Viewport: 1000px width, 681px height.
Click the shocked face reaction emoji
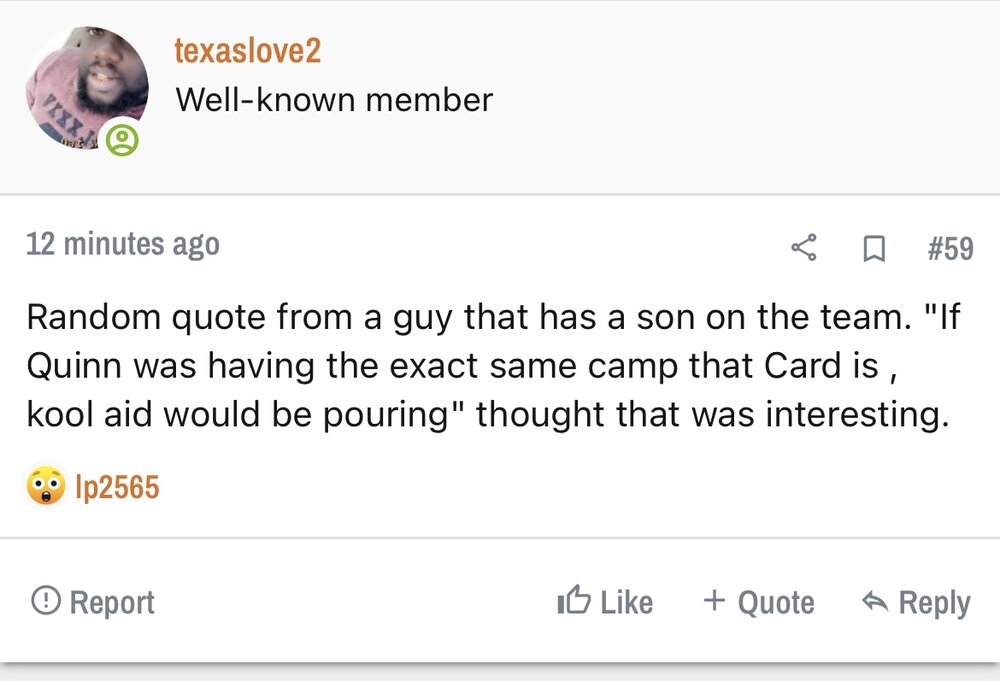45,487
